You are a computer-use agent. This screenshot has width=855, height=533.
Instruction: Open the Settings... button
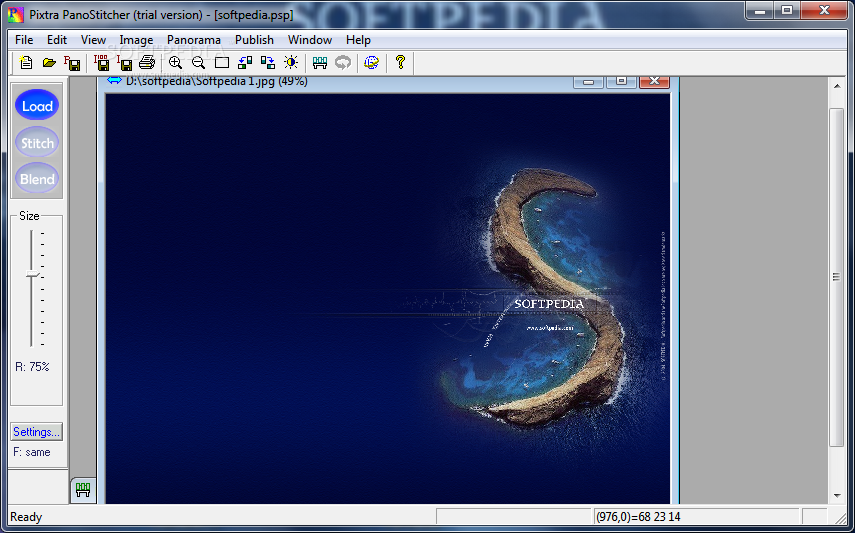tap(37, 432)
